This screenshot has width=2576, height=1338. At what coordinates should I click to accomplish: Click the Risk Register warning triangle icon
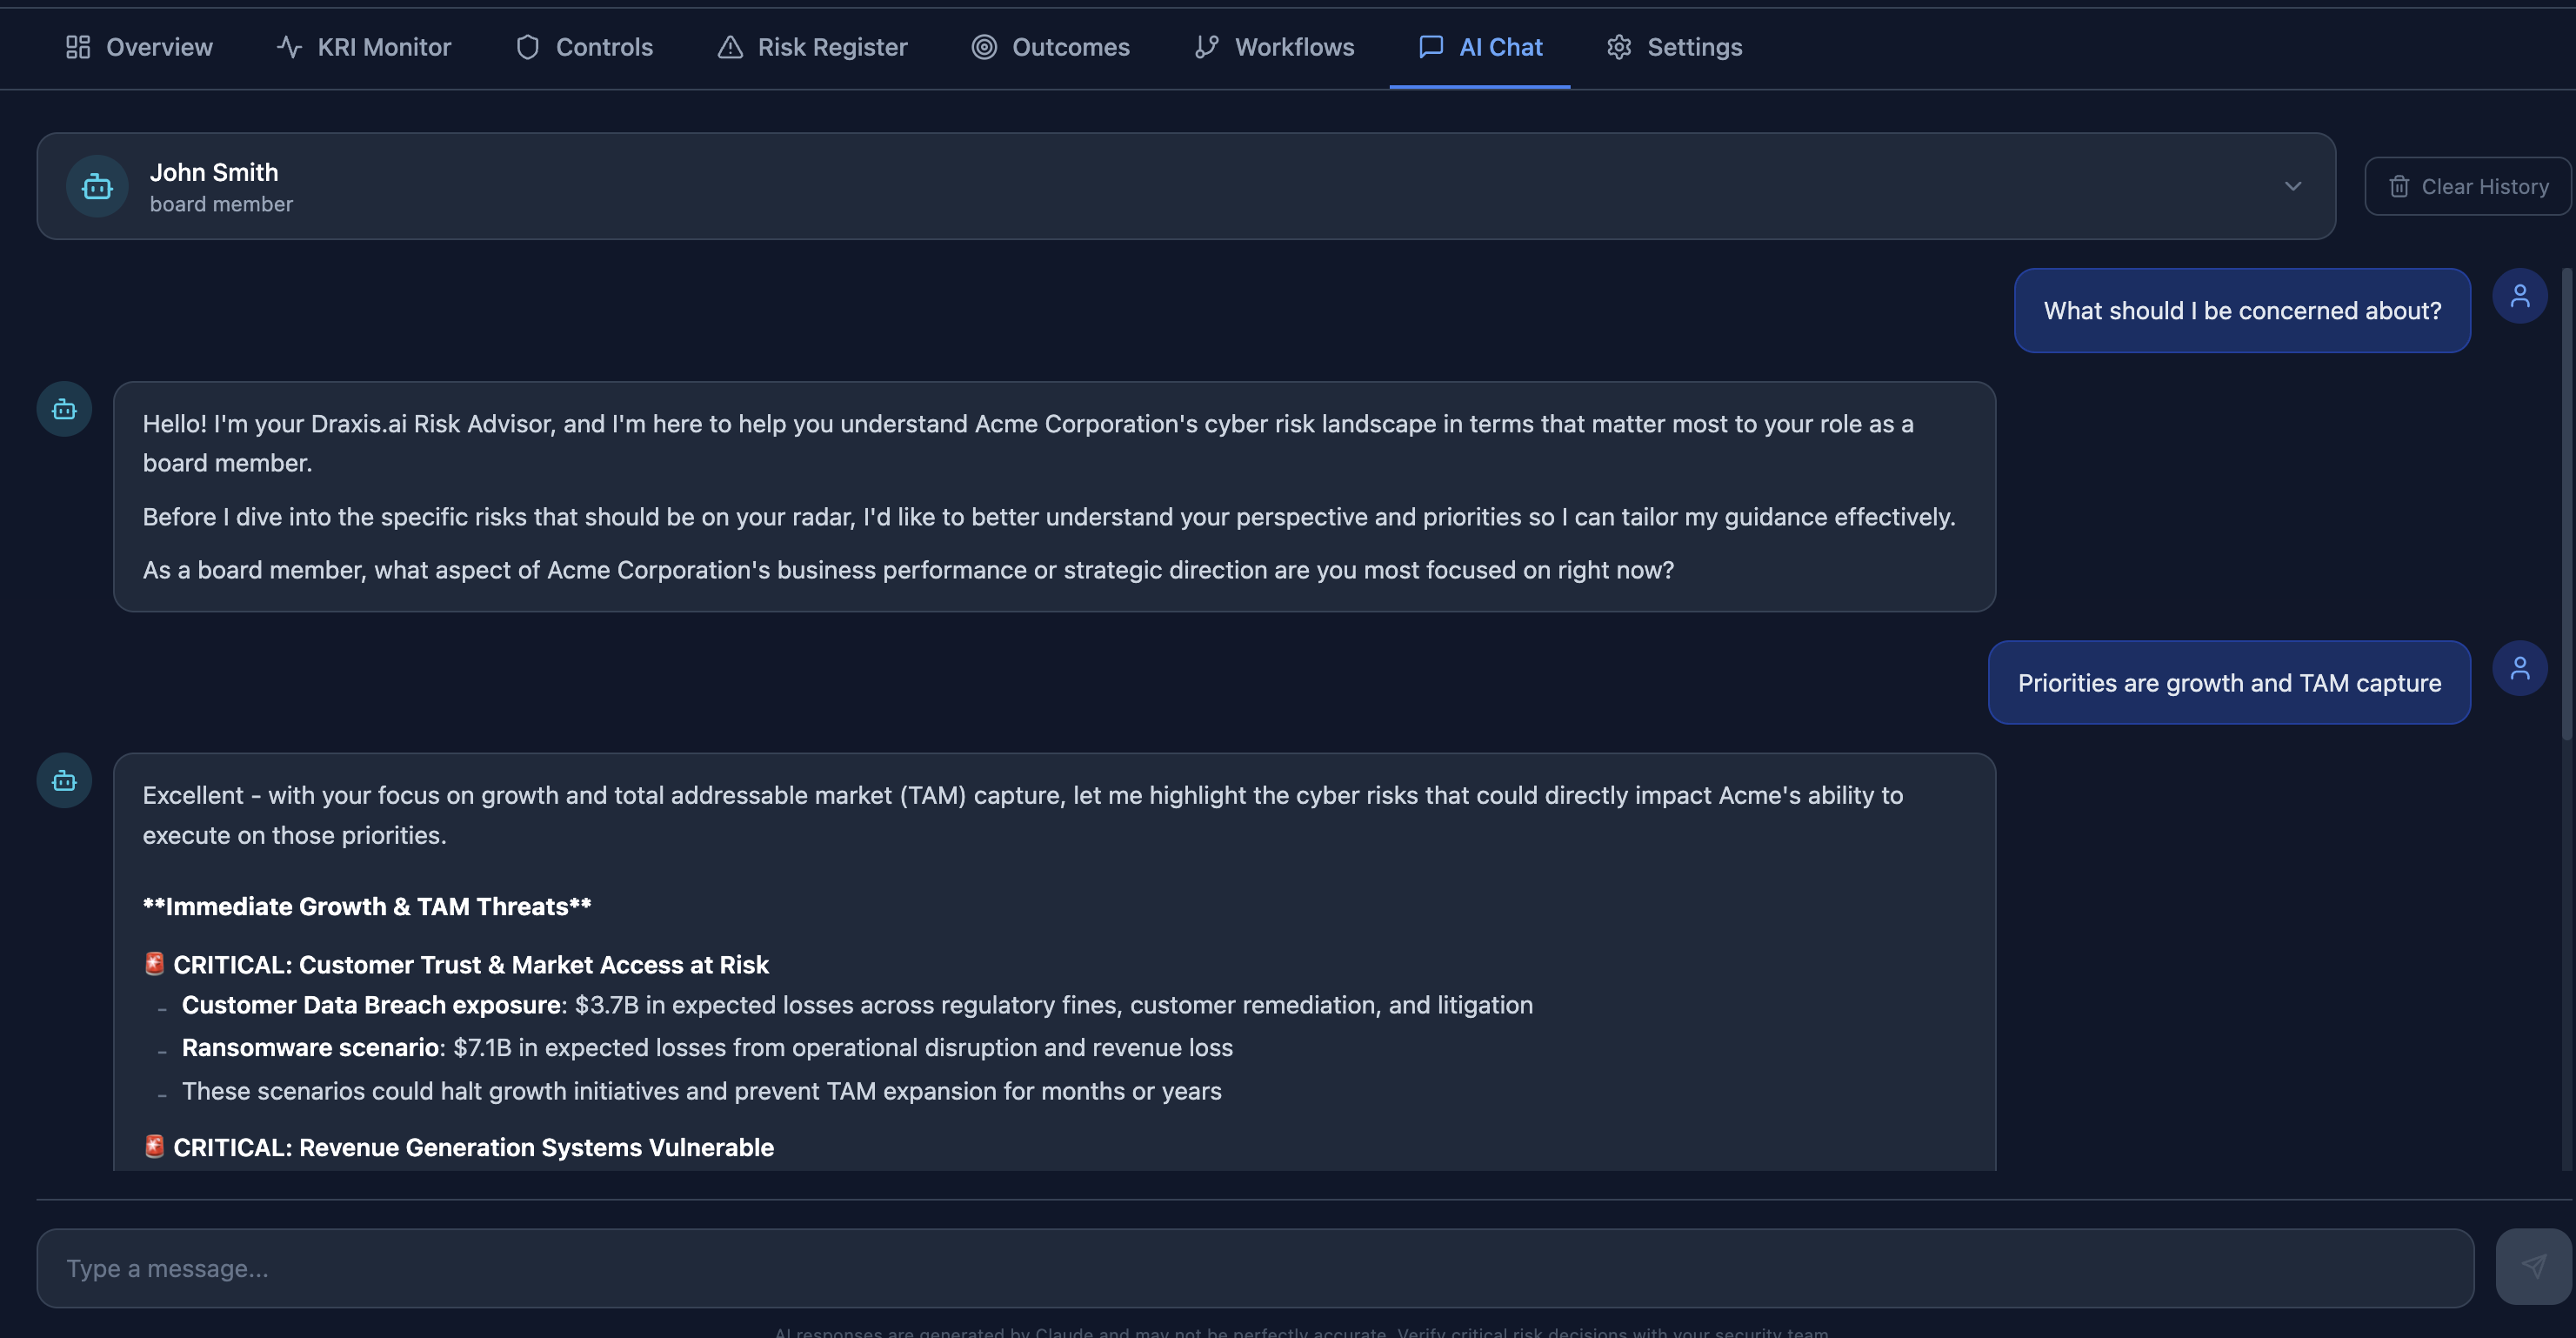pyautogui.click(x=730, y=47)
